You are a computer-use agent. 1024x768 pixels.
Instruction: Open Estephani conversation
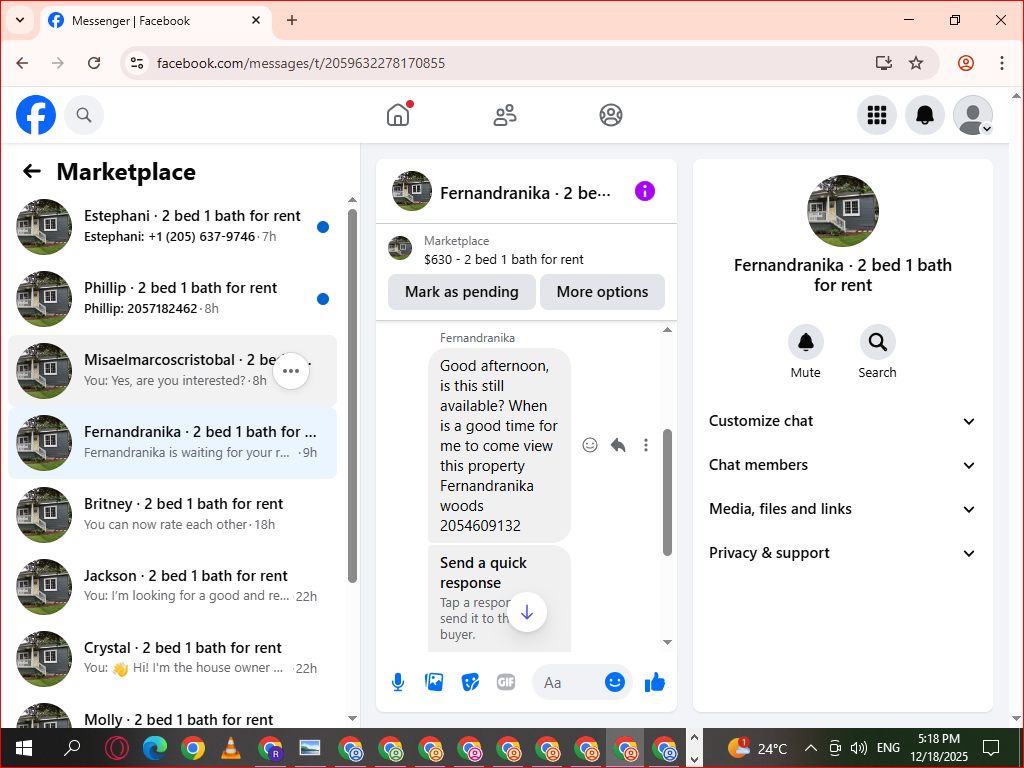coord(172,227)
